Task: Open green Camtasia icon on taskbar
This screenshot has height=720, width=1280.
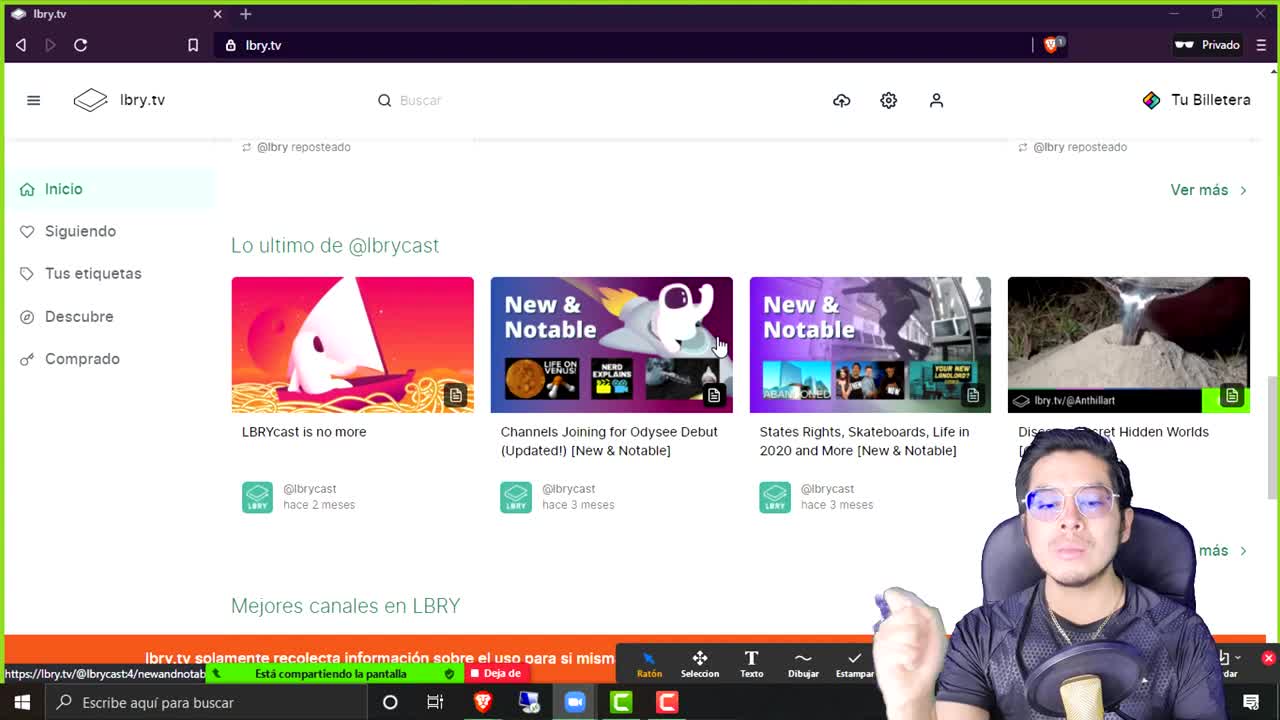Action: click(x=621, y=703)
